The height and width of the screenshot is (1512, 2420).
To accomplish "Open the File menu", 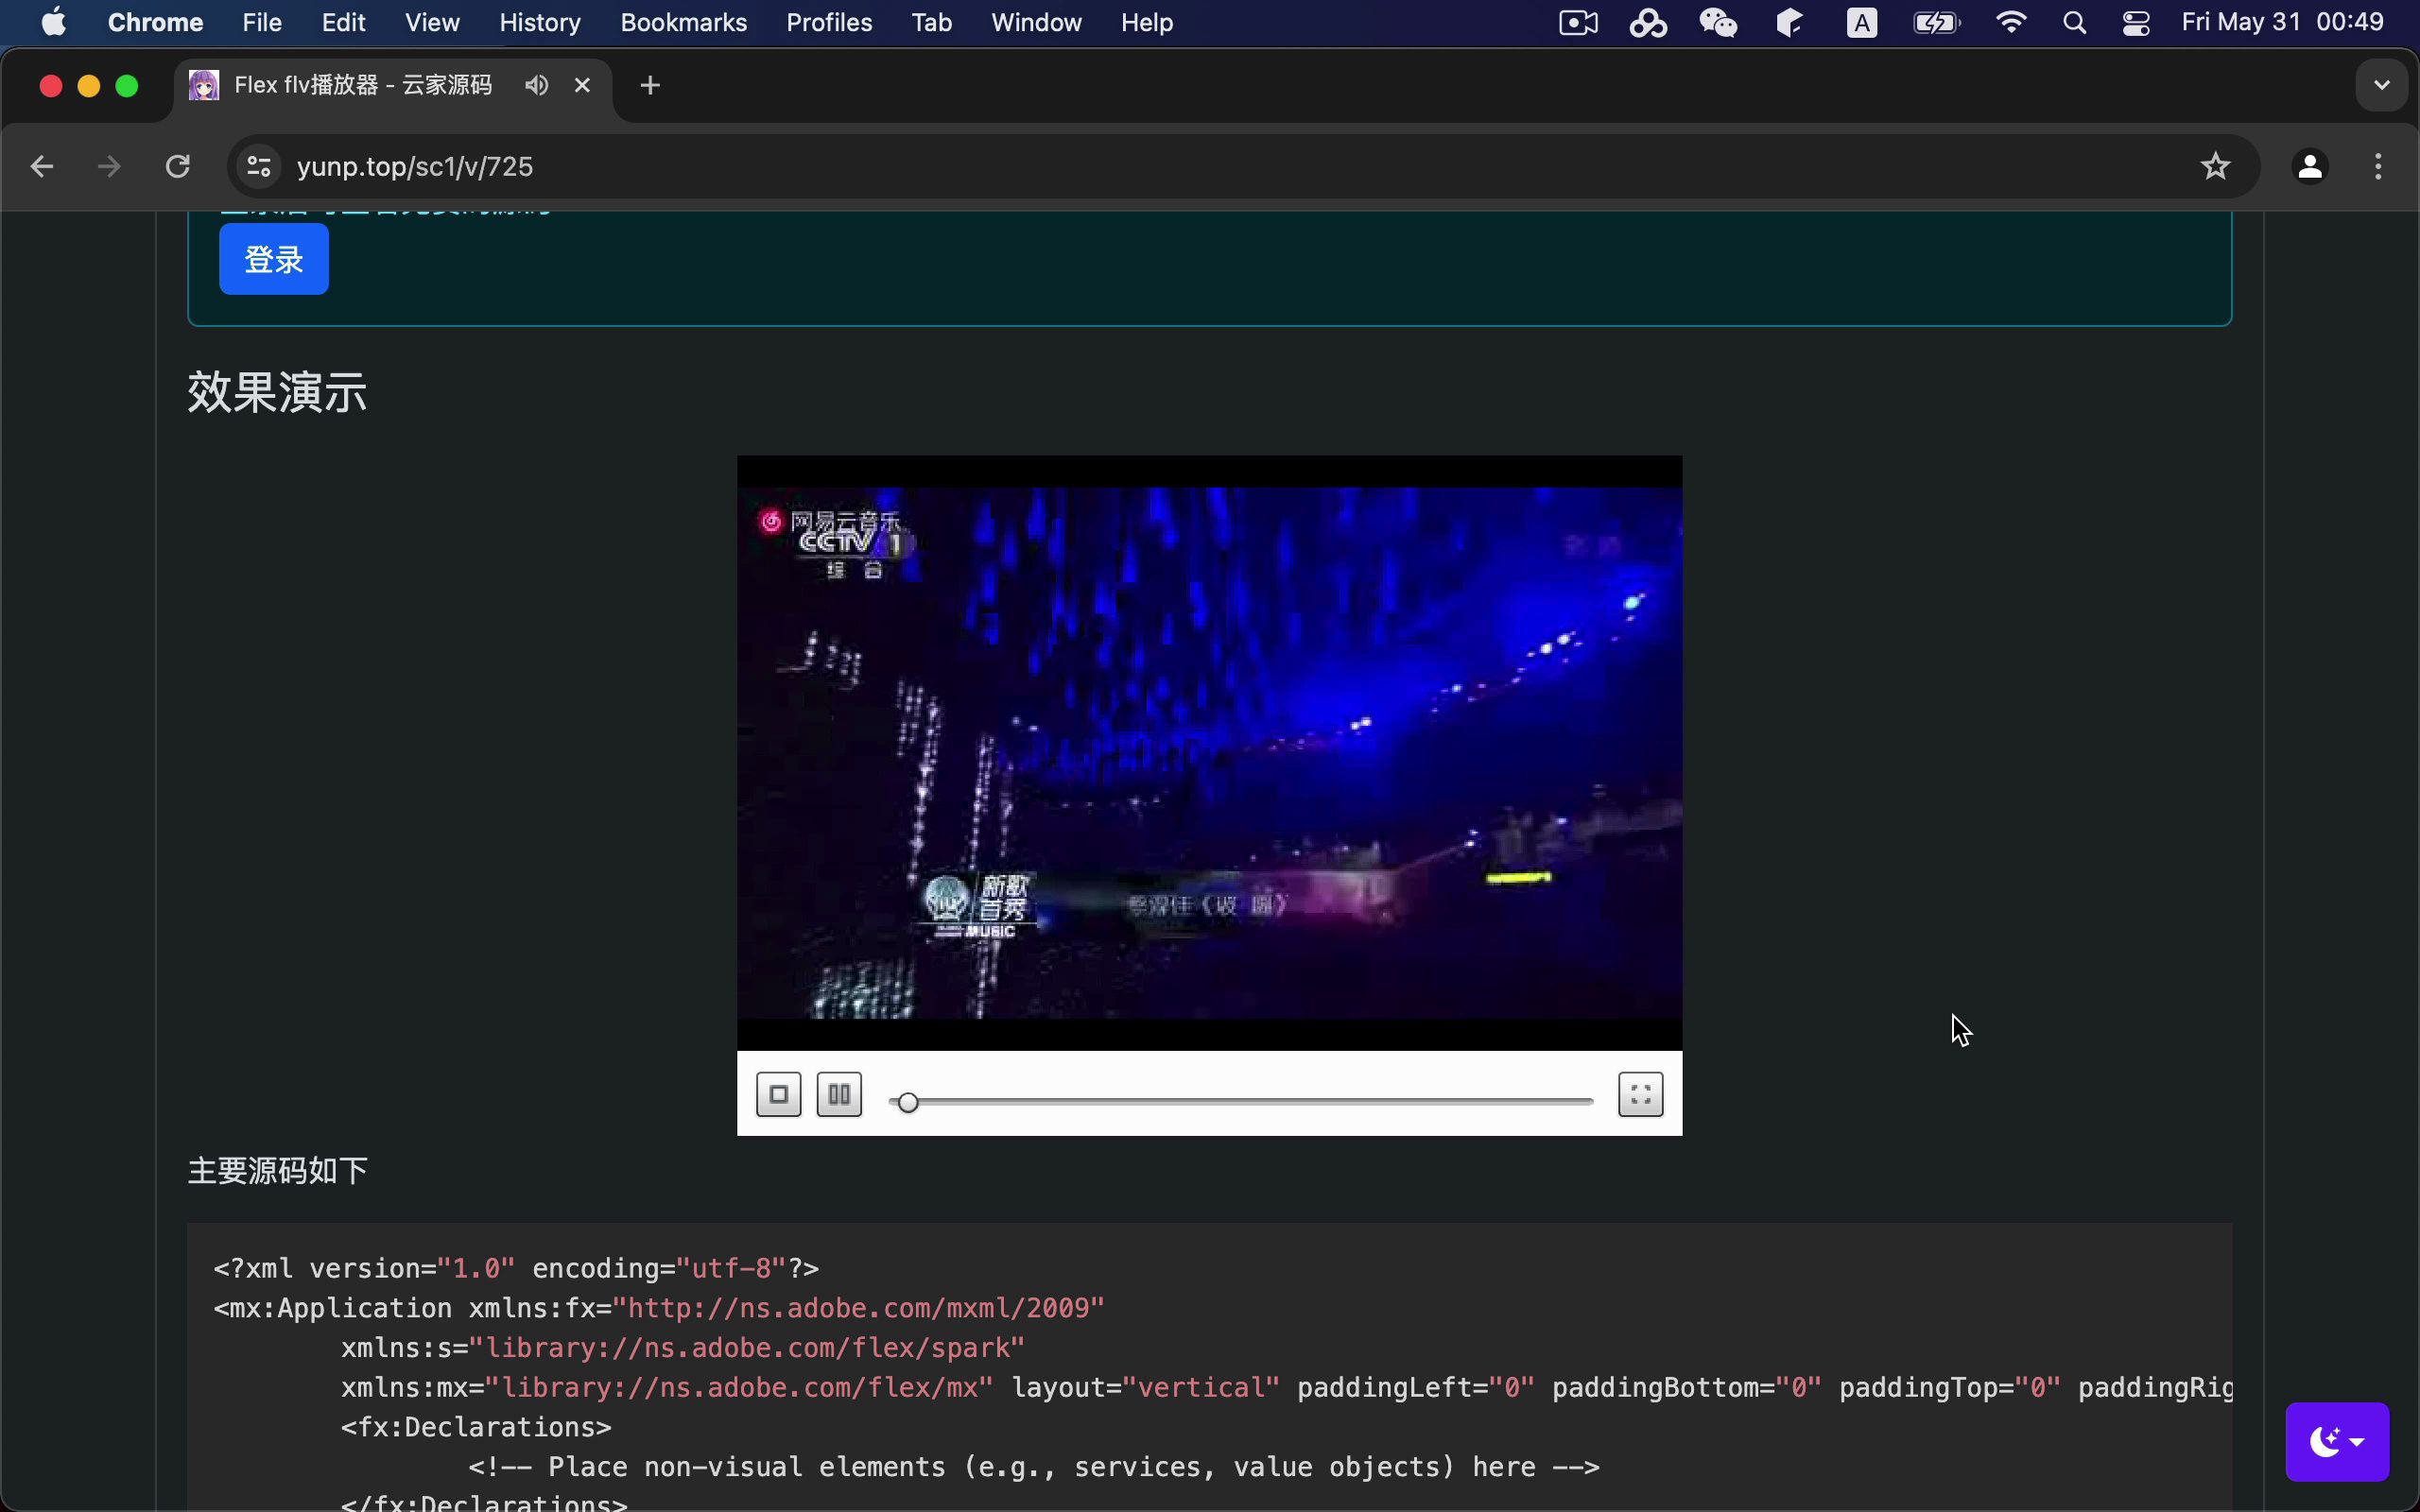I will pyautogui.click(x=262, y=22).
